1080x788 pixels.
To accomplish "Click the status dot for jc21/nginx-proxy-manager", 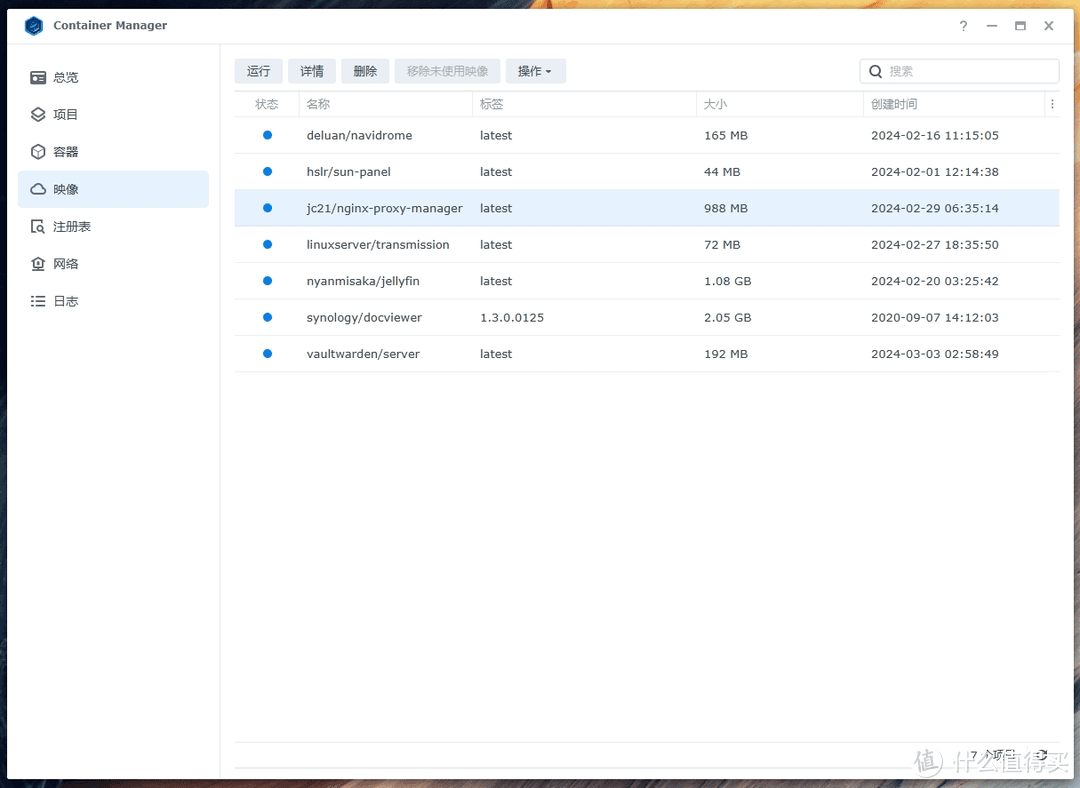I will pos(267,208).
